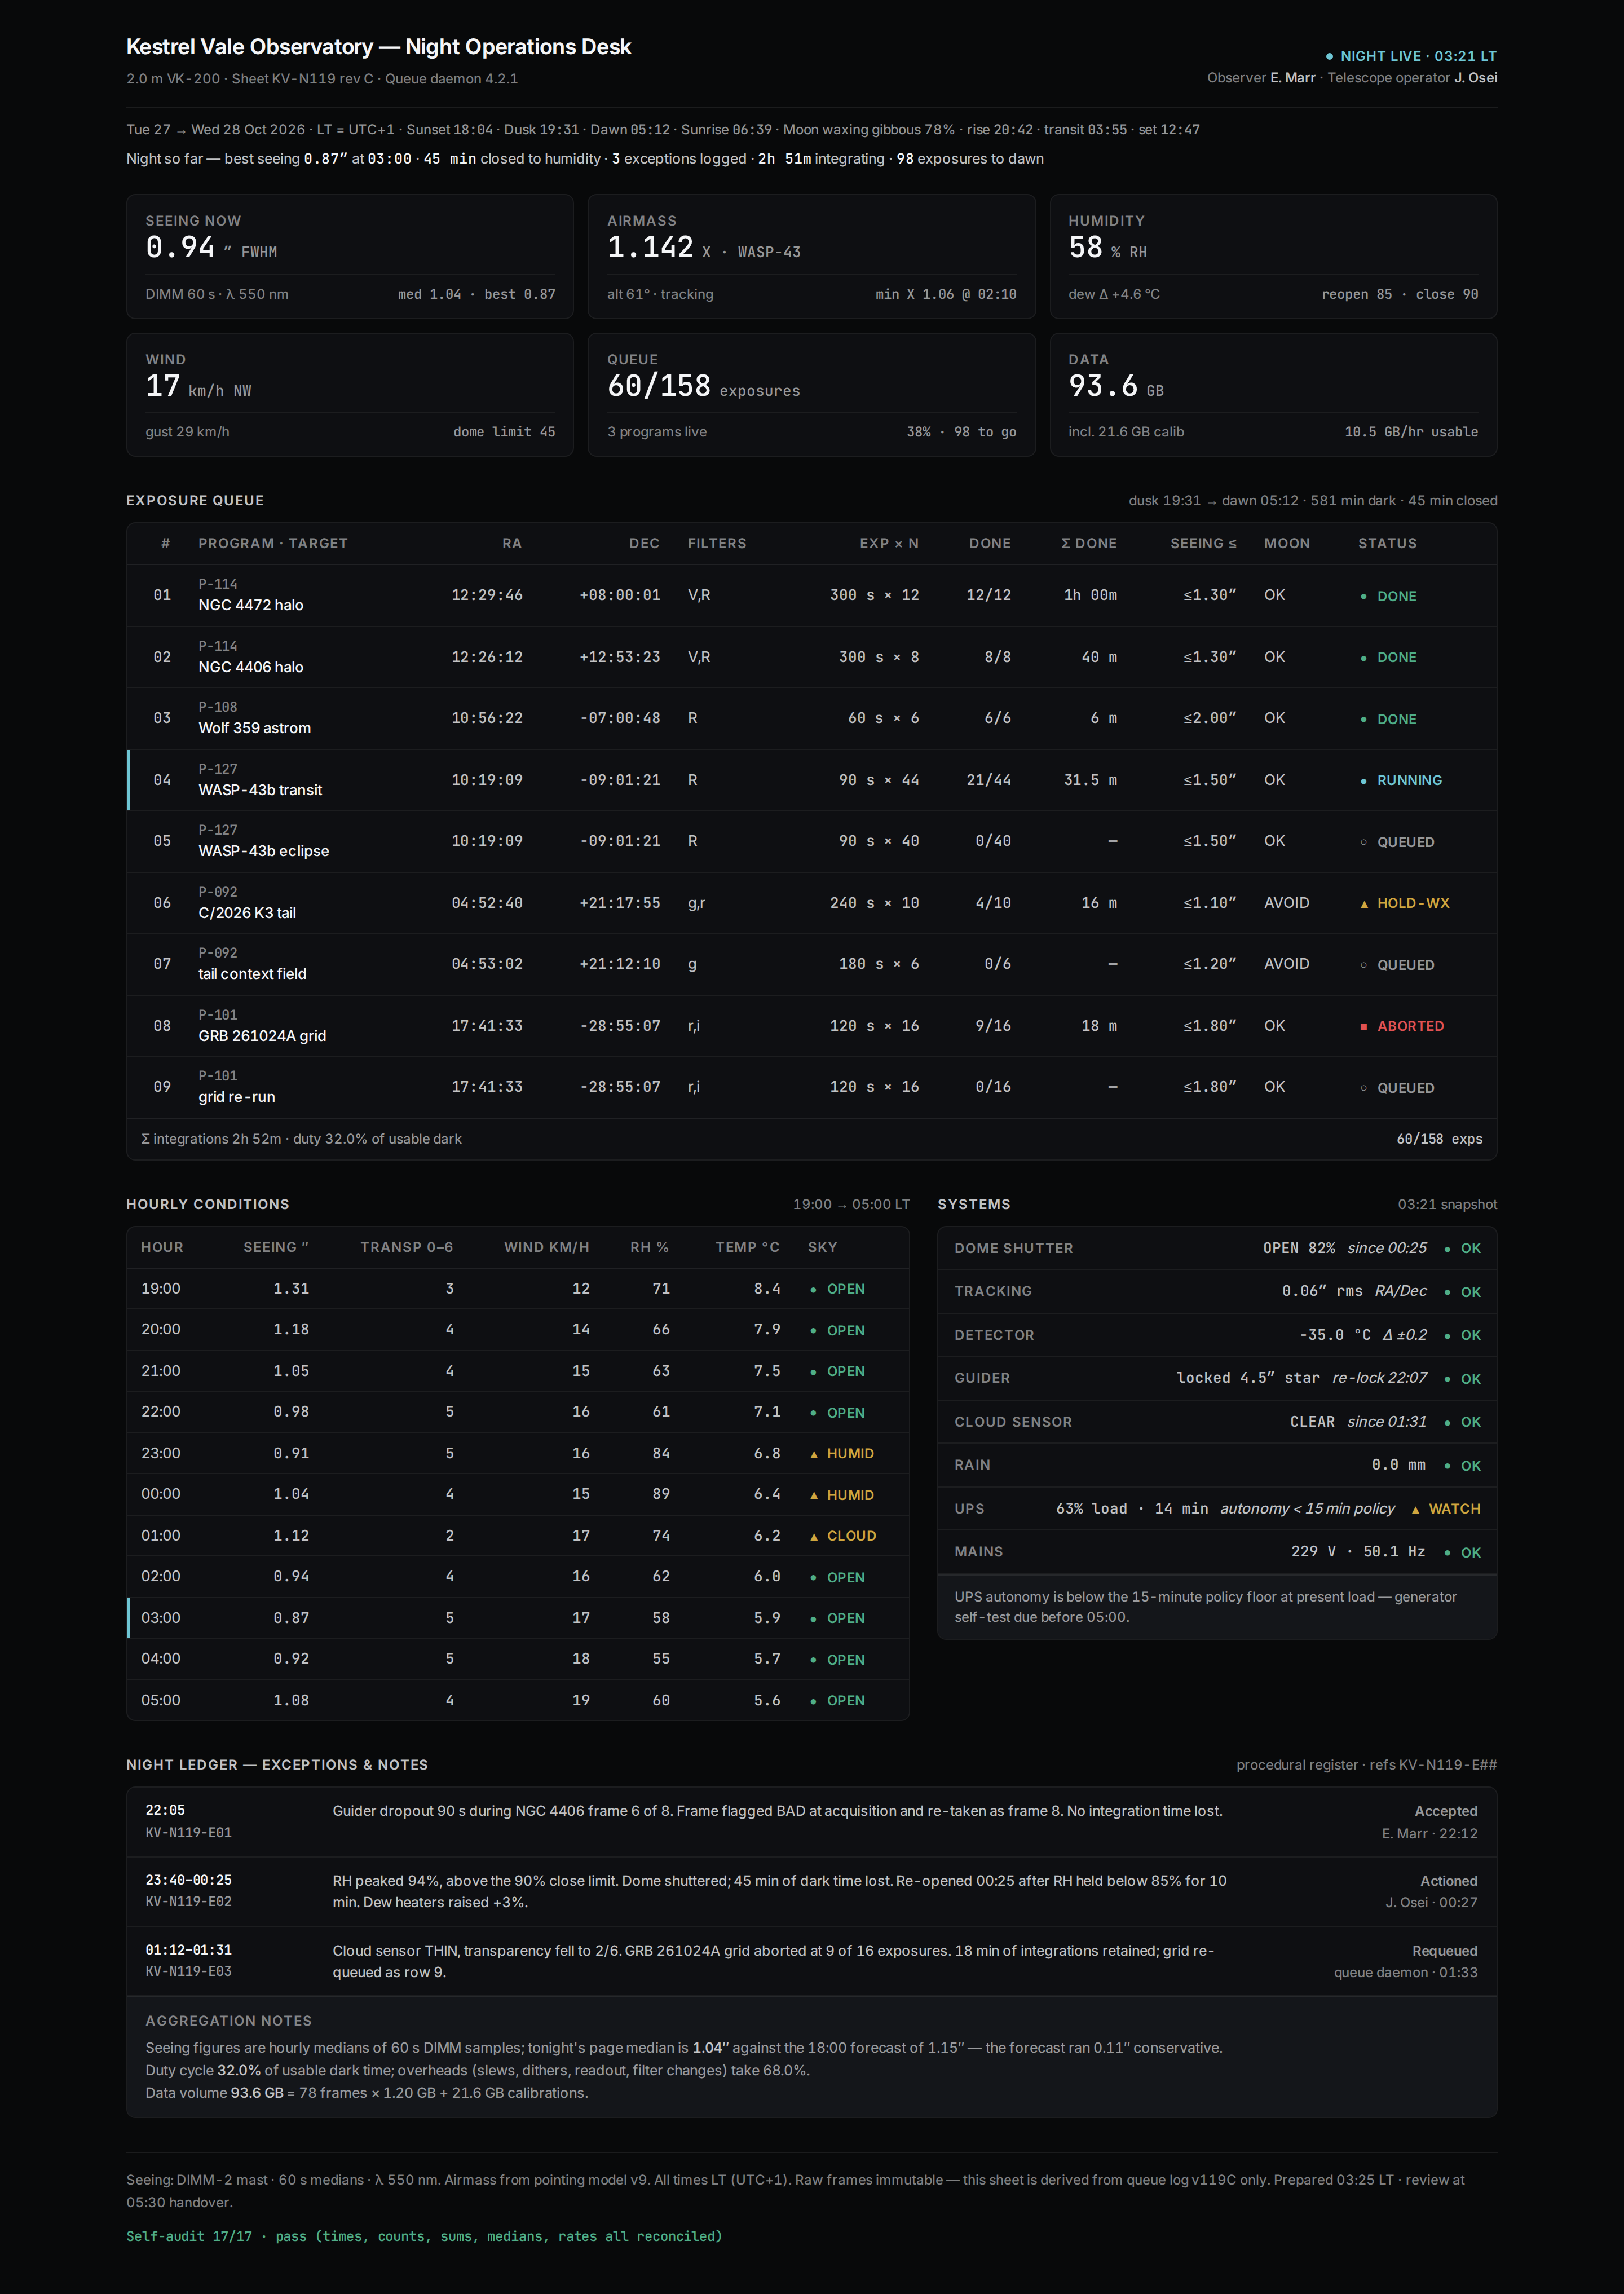Image resolution: width=1624 pixels, height=2294 pixels.
Task: Select the SEEING NOW 0.94 value
Action: 180,247
